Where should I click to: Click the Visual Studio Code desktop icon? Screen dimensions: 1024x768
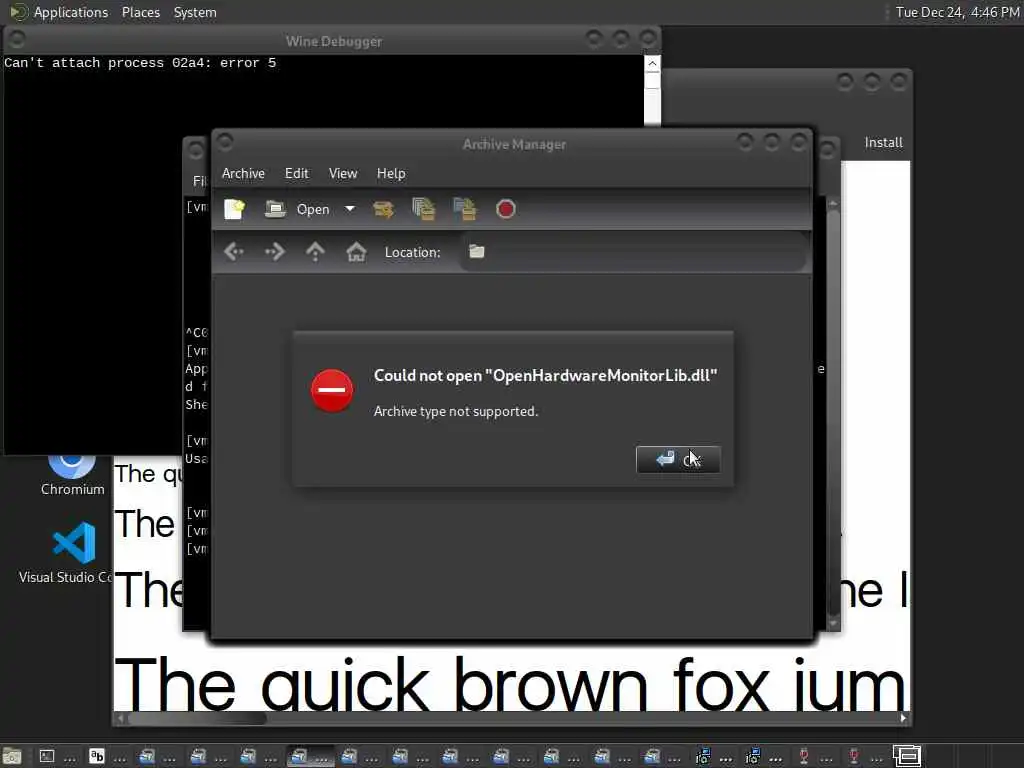[65, 552]
